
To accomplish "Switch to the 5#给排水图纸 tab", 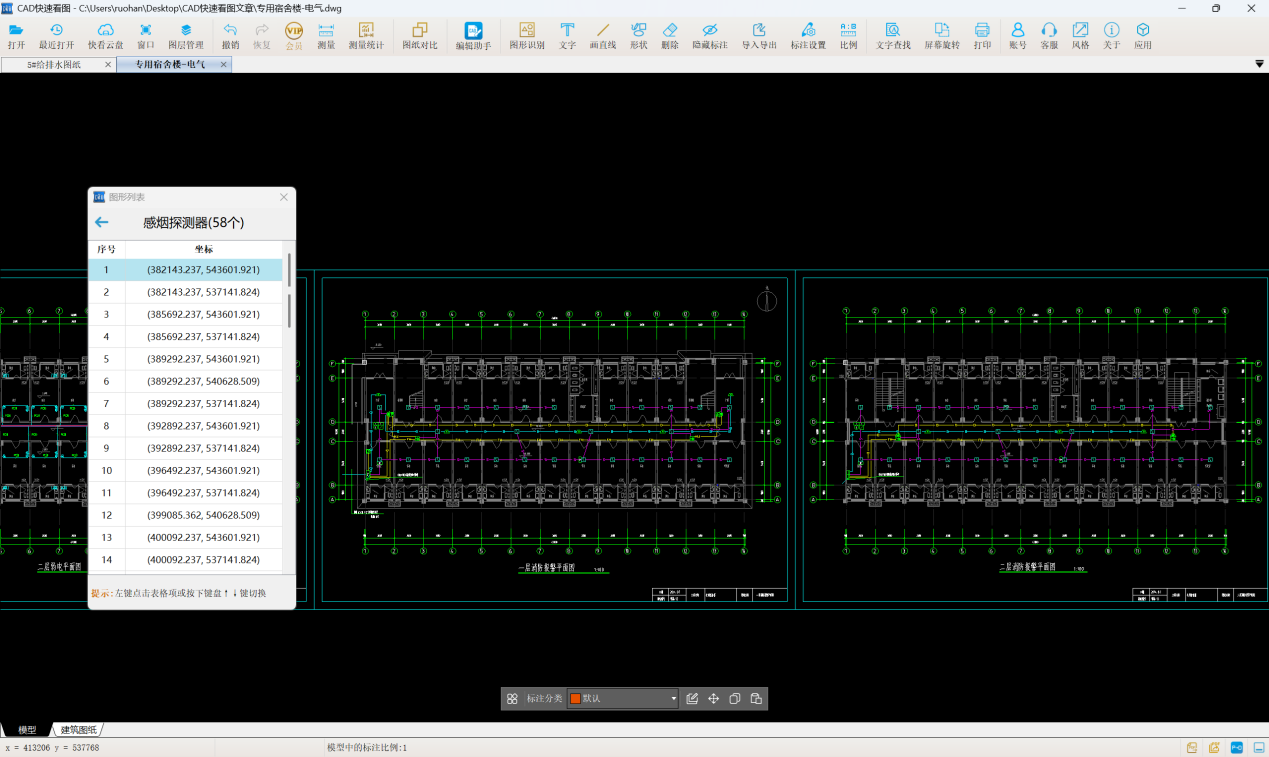I will point(55,64).
